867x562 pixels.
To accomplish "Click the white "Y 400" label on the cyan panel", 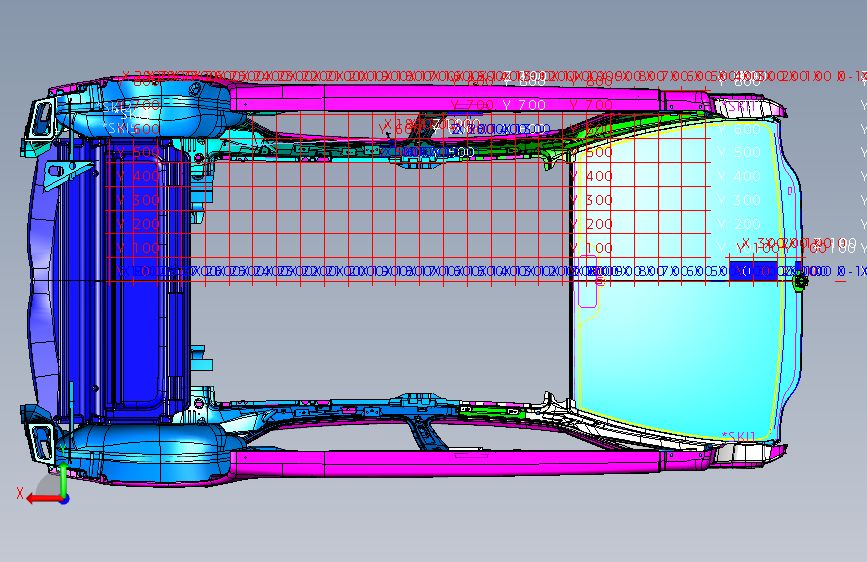I will click(x=739, y=176).
